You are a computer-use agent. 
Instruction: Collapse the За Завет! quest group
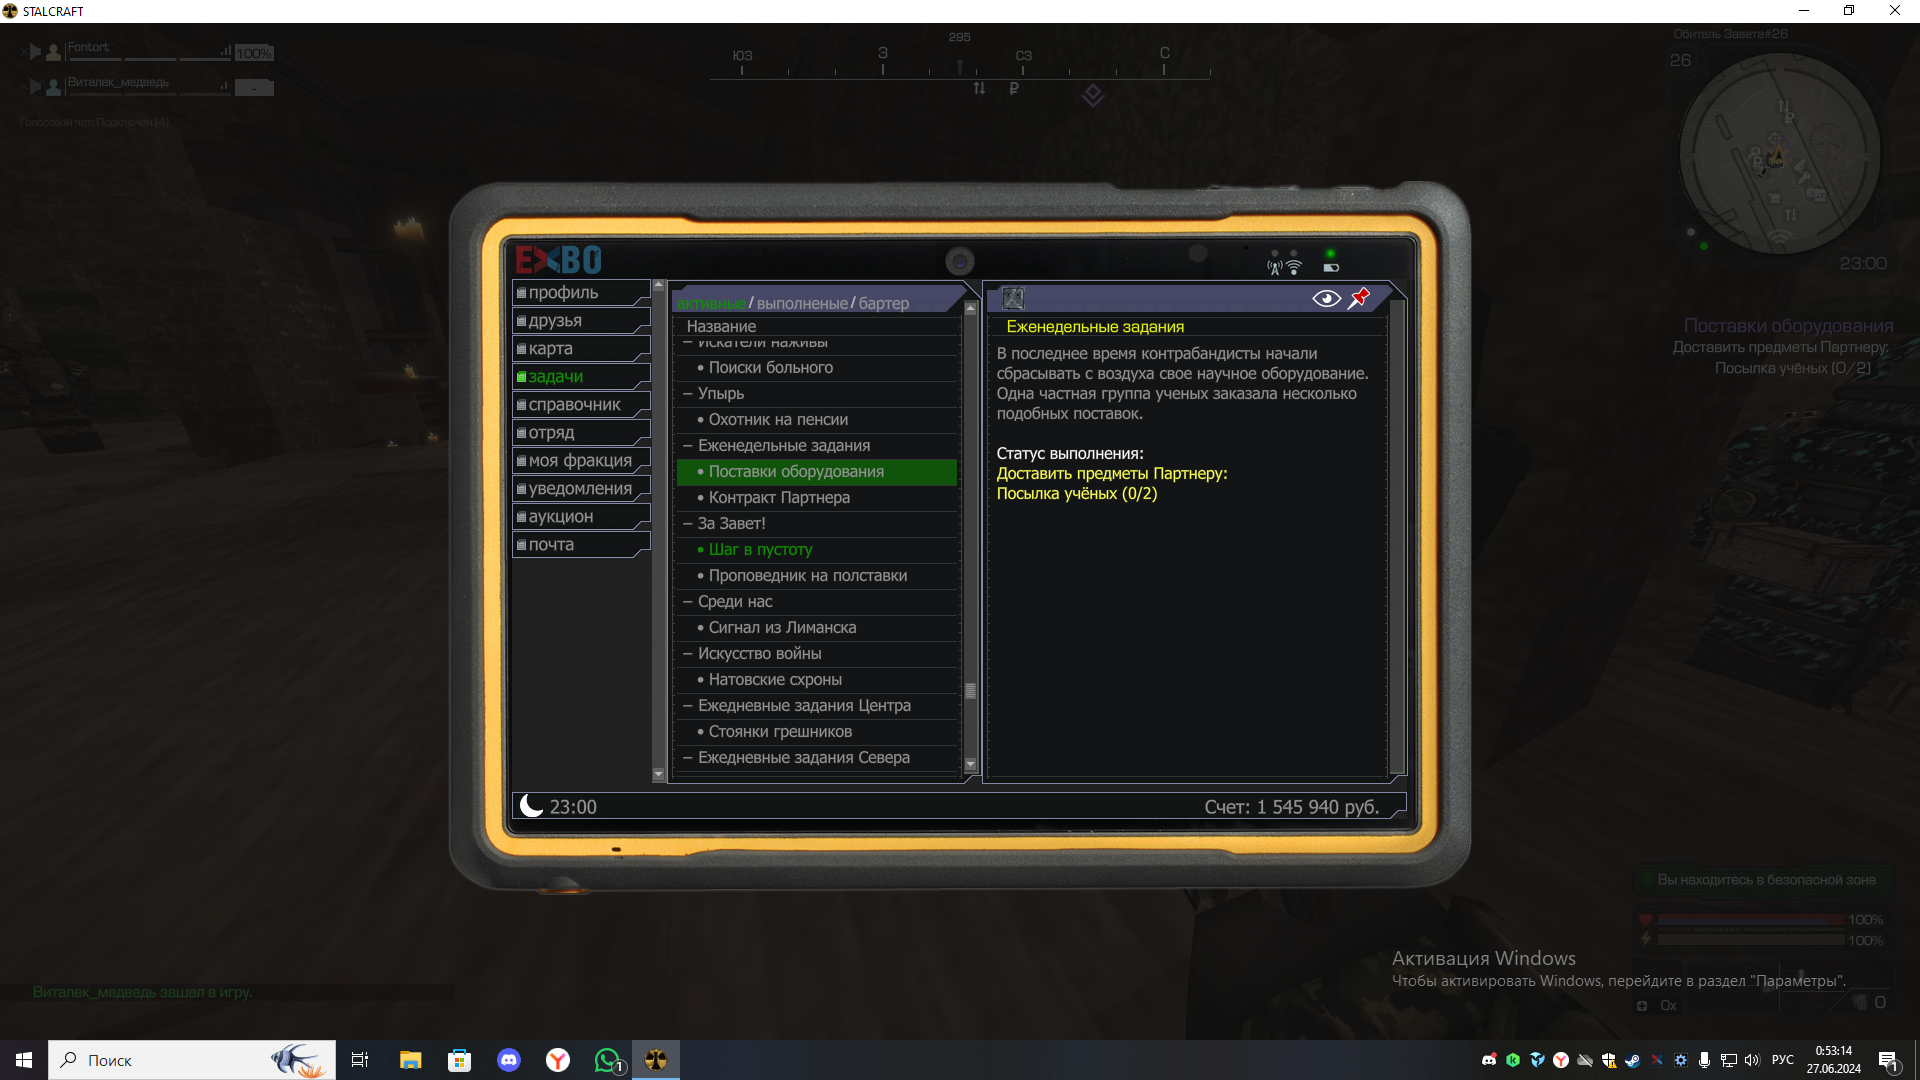coord(688,524)
